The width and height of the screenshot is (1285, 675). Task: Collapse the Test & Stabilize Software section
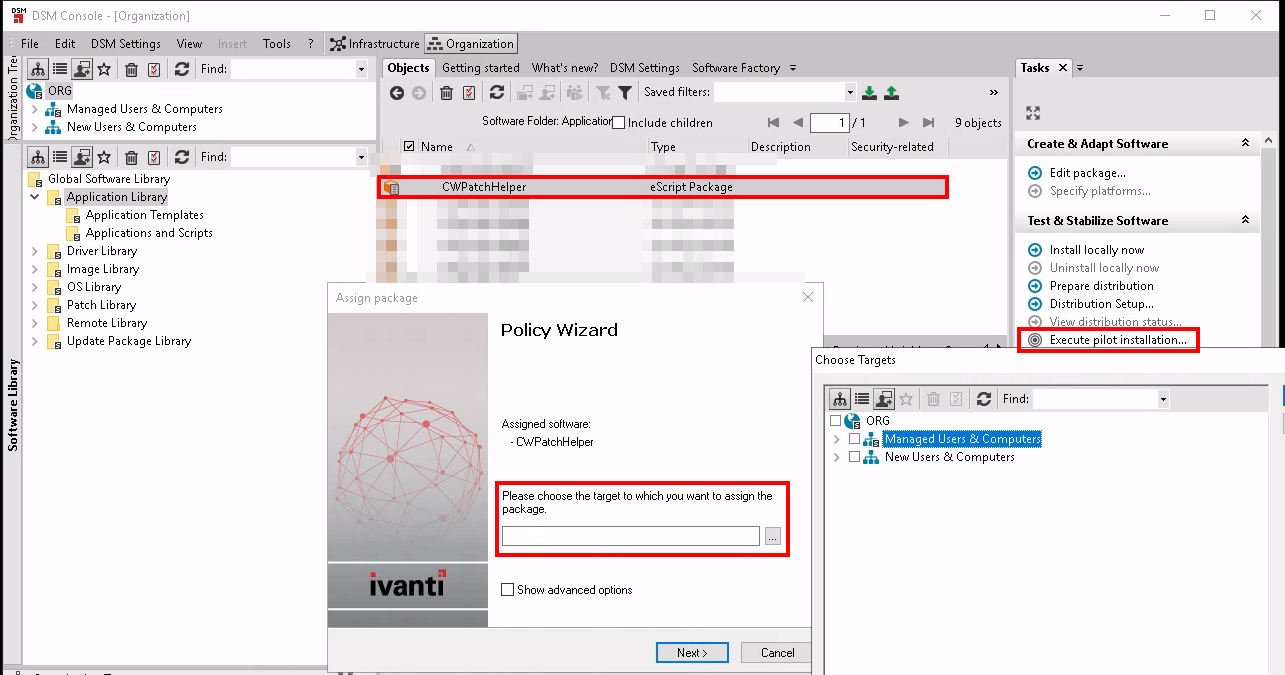[x=1245, y=221]
